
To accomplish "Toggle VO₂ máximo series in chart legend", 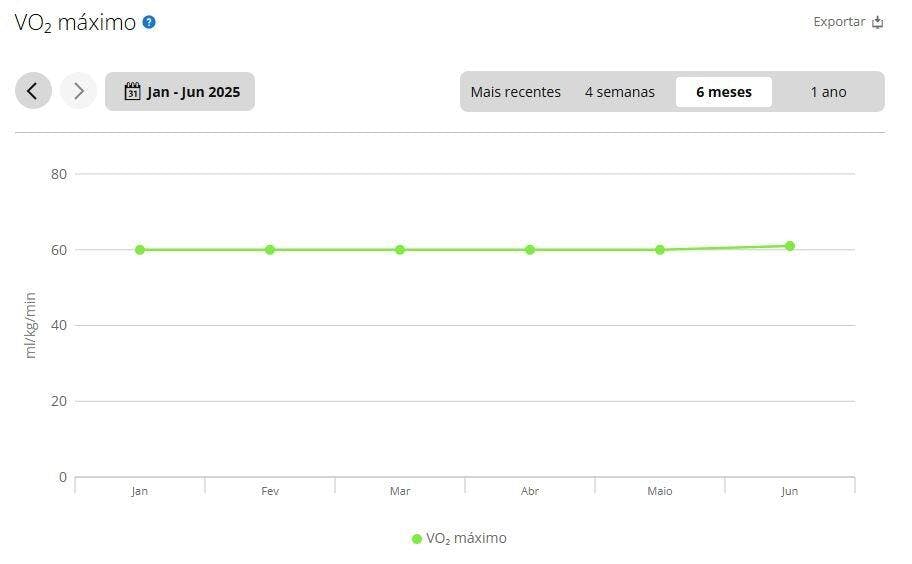I will [459, 538].
